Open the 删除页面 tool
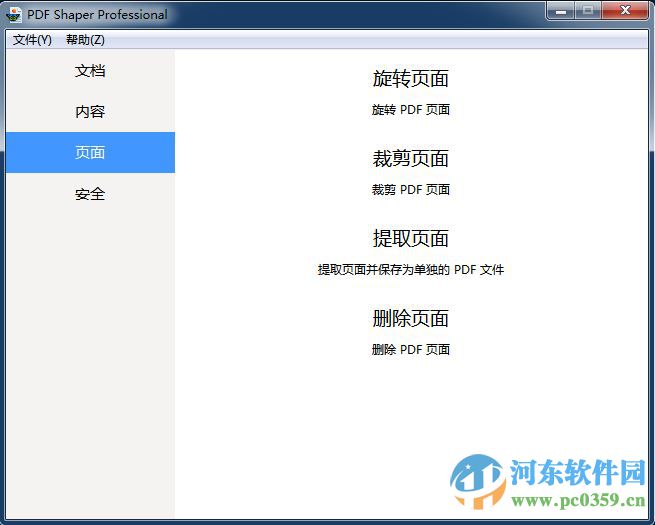The image size is (655, 525). tap(411, 319)
